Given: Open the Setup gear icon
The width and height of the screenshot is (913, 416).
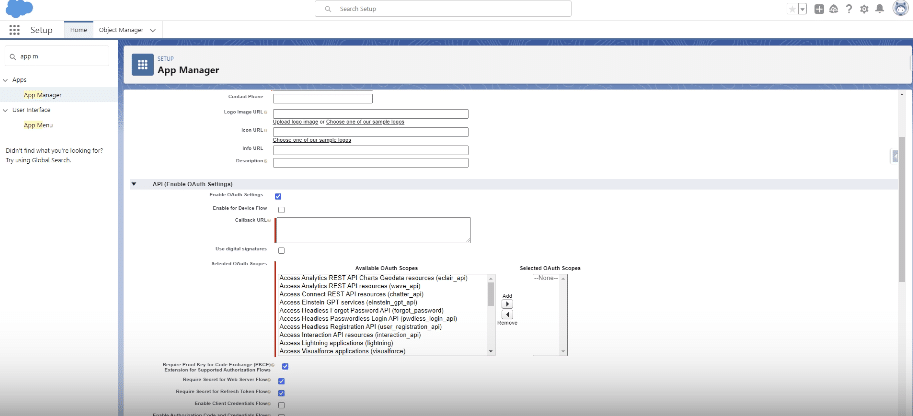Looking at the screenshot, I should point(864,9).
